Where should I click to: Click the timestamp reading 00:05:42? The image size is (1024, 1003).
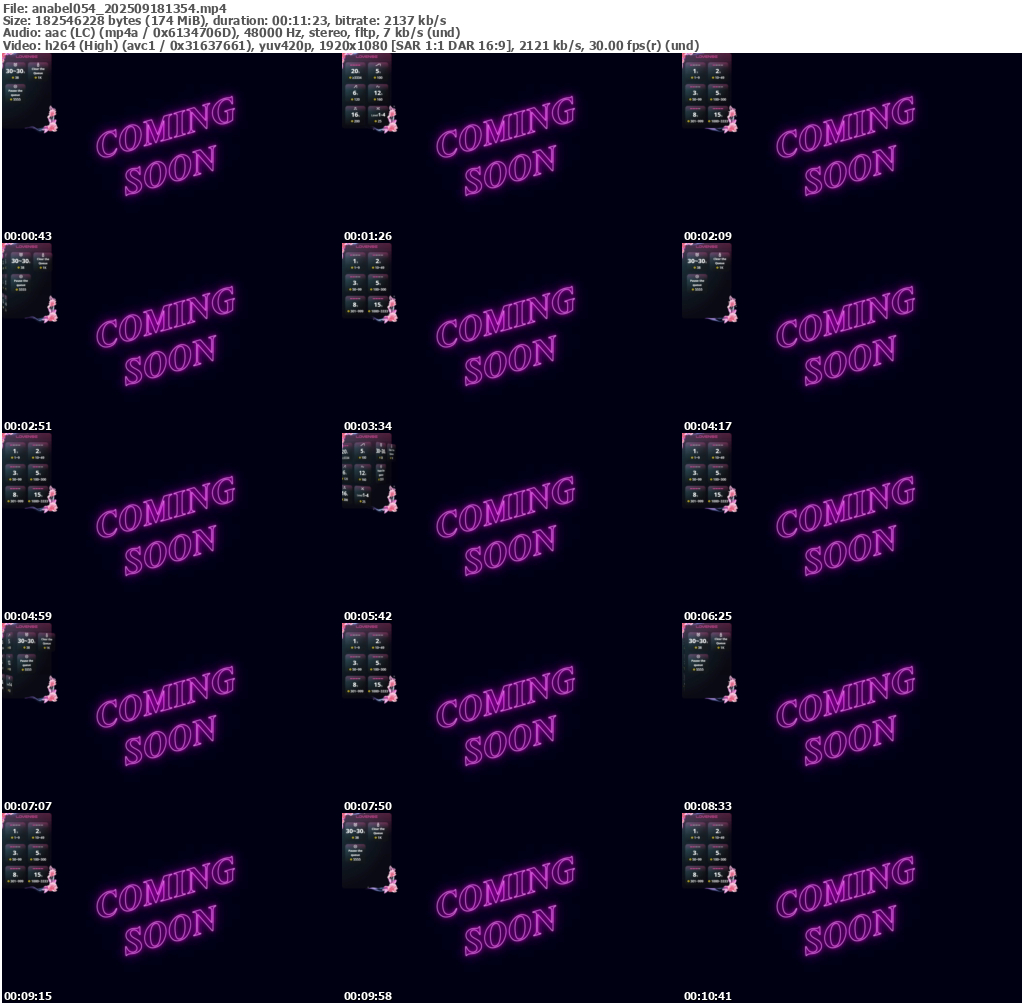click(368, 616)
